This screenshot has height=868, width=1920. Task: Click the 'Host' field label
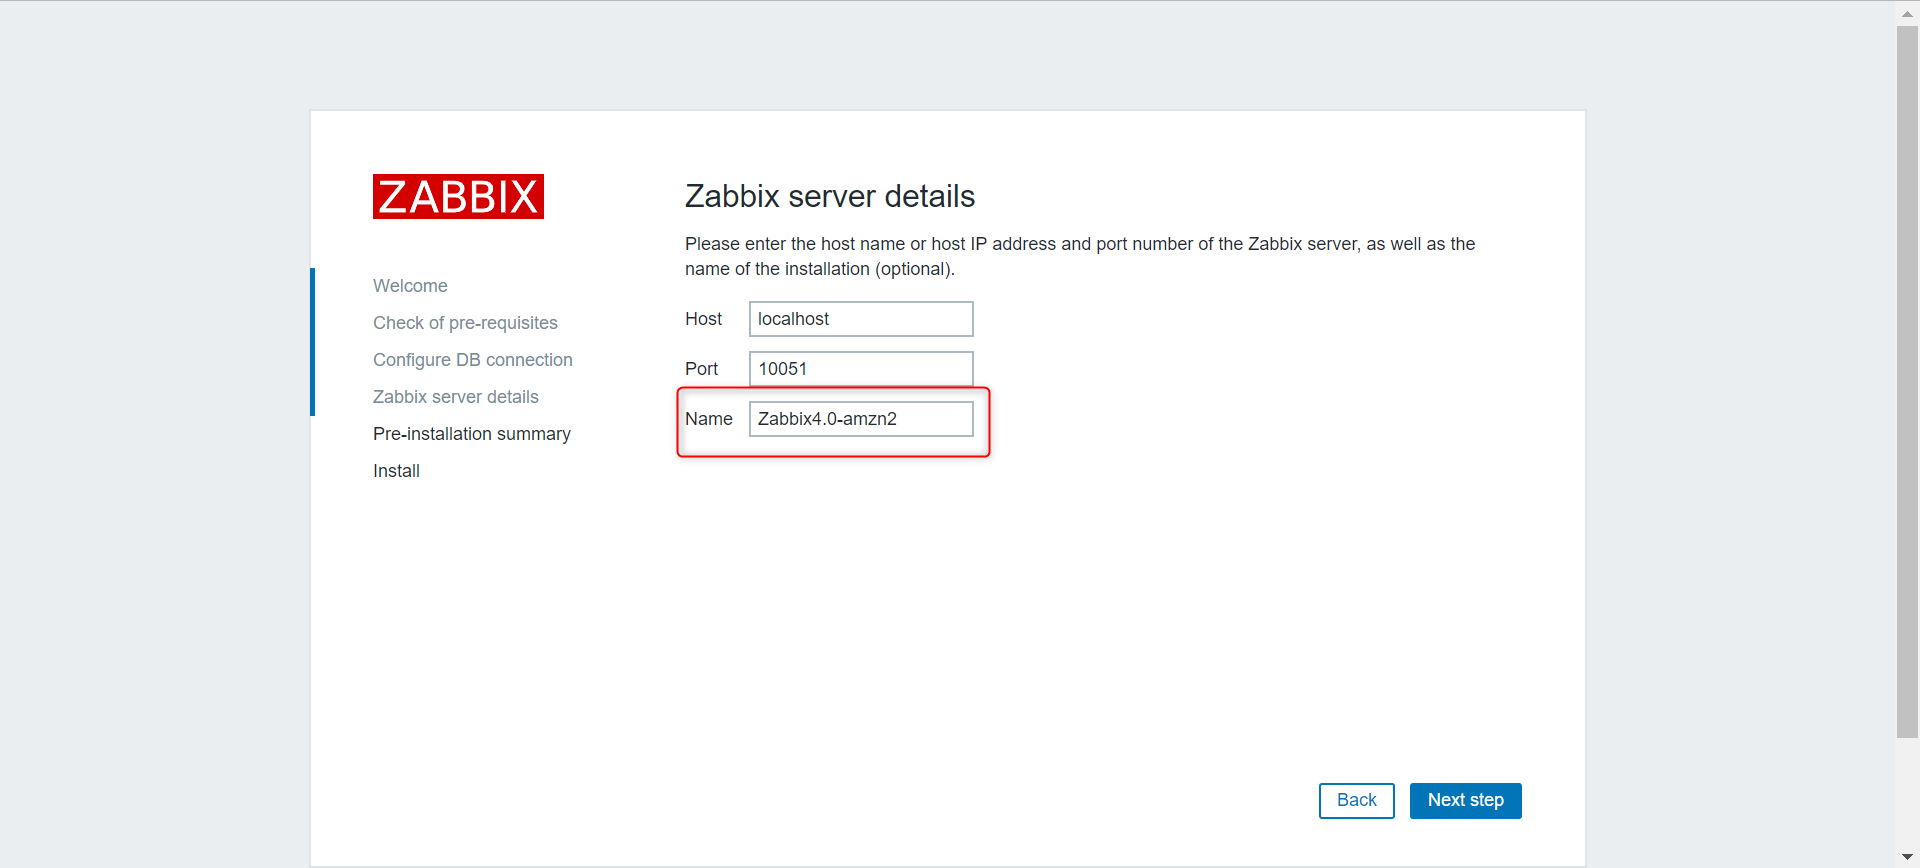(703, 319)
